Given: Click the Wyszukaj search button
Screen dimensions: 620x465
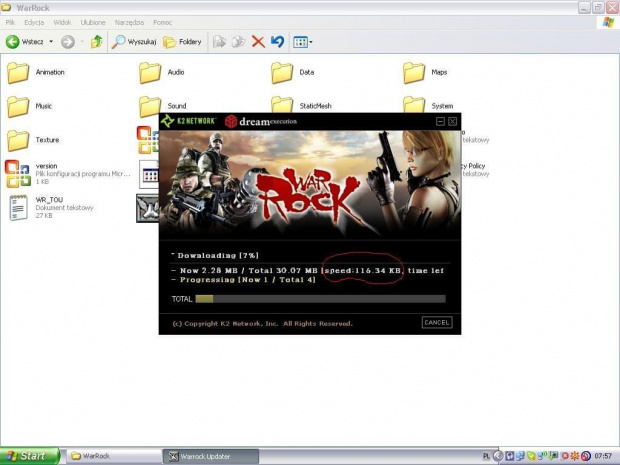Looking at the screenshot, I should [x=133, y=42].
